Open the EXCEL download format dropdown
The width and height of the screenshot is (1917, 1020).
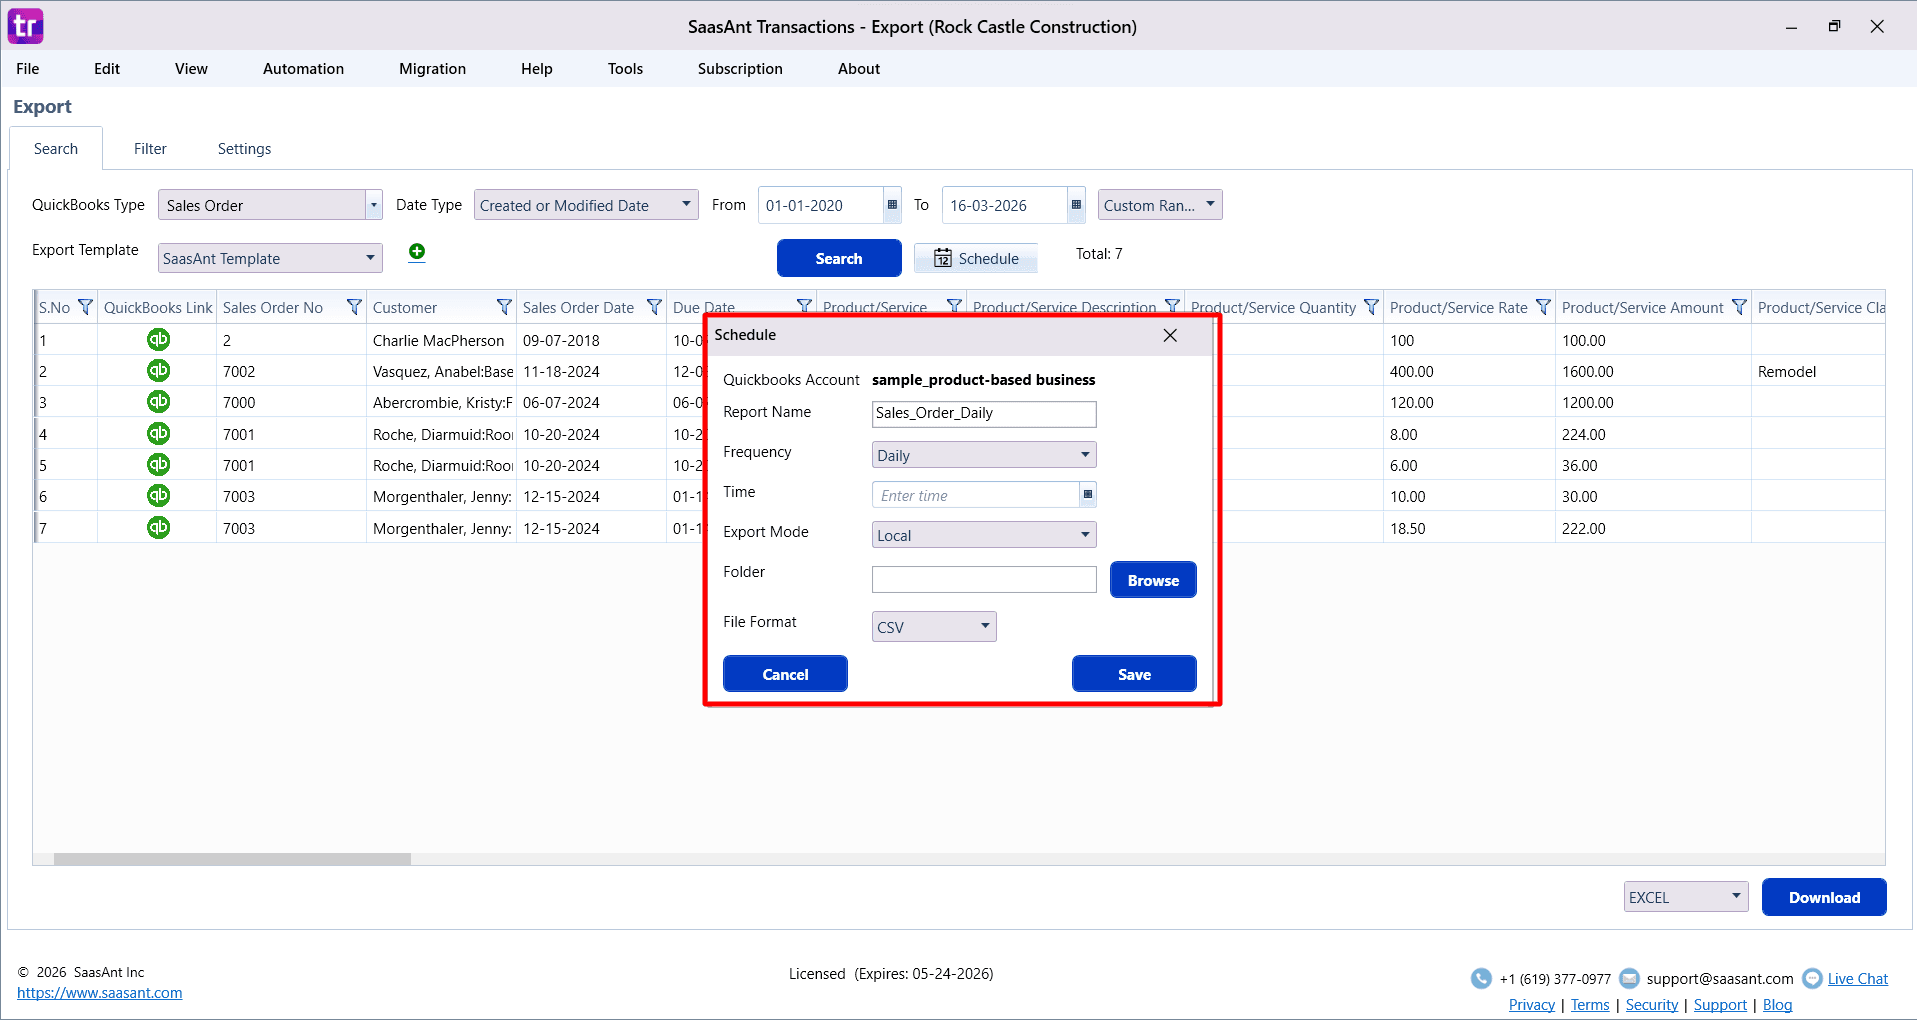click(x=1686, y=897)
